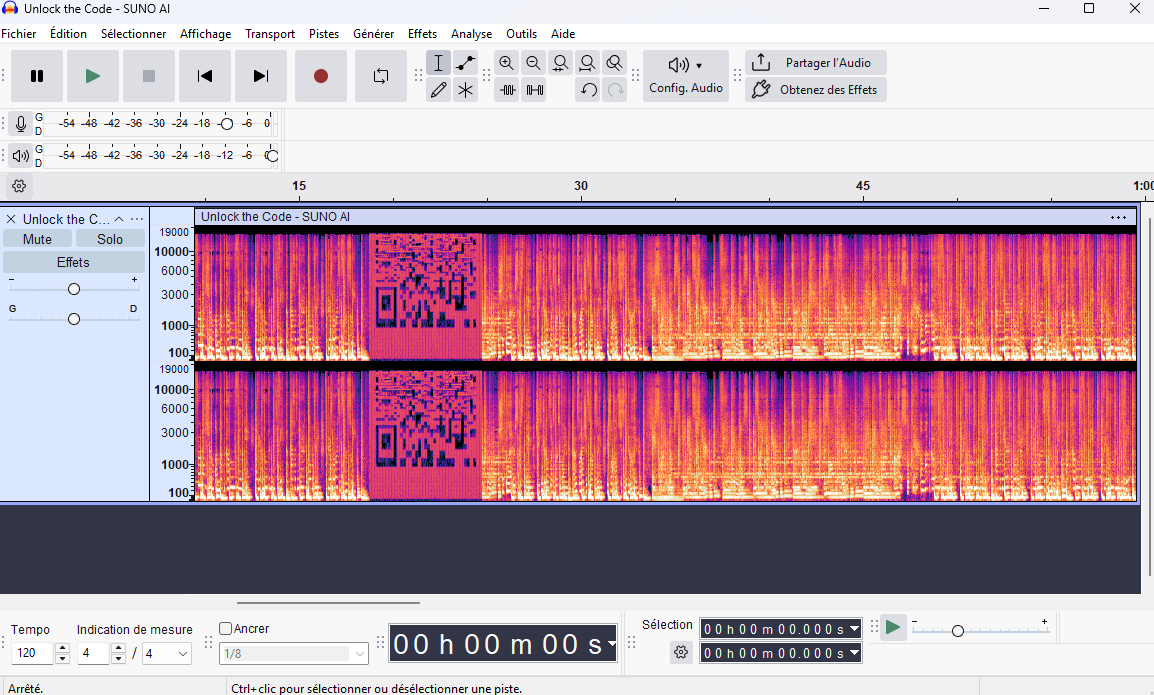Open the time signature denominator dropdown
Screen dimensions: 1154x695
tap(182, 653)
